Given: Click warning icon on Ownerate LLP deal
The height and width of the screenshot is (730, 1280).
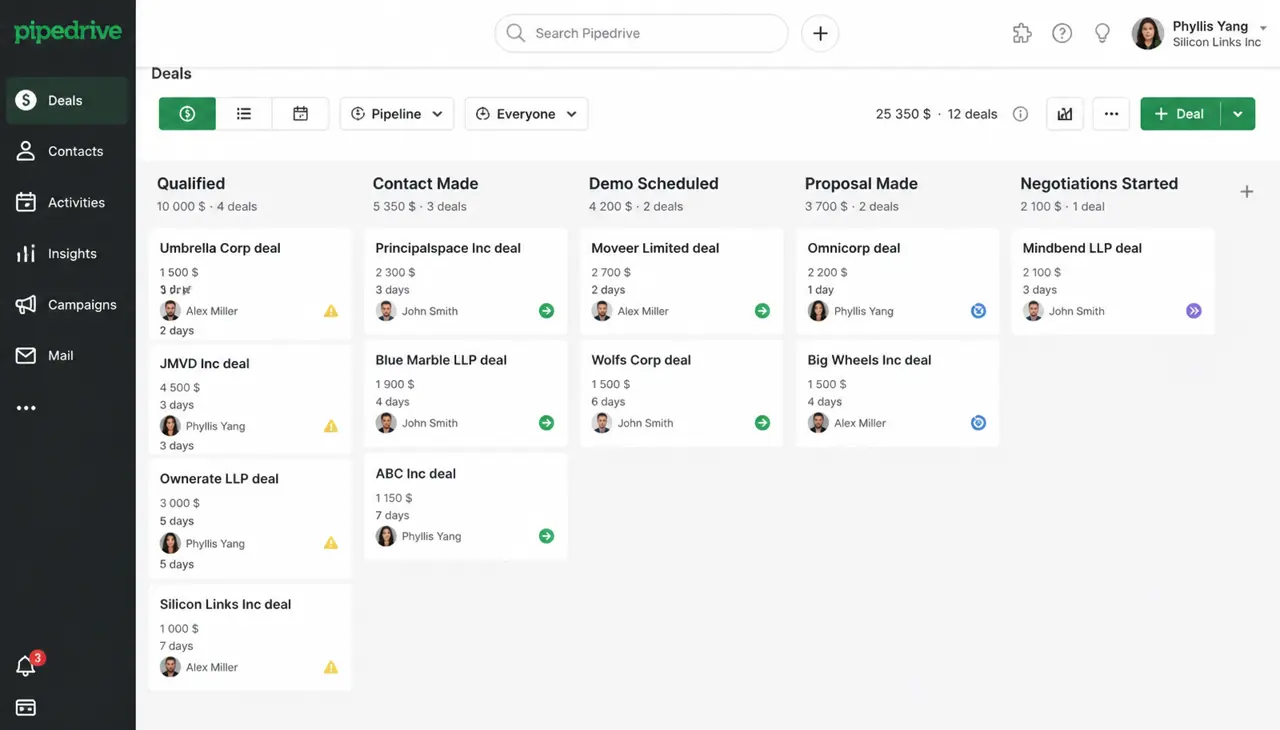Looking at the screenshot, I should pos(331,544).
